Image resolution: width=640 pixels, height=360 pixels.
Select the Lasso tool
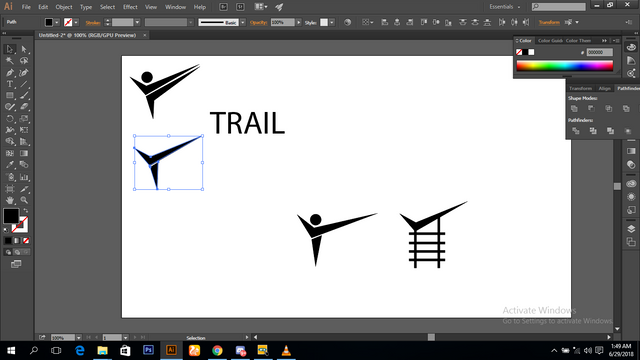point(24,61)
